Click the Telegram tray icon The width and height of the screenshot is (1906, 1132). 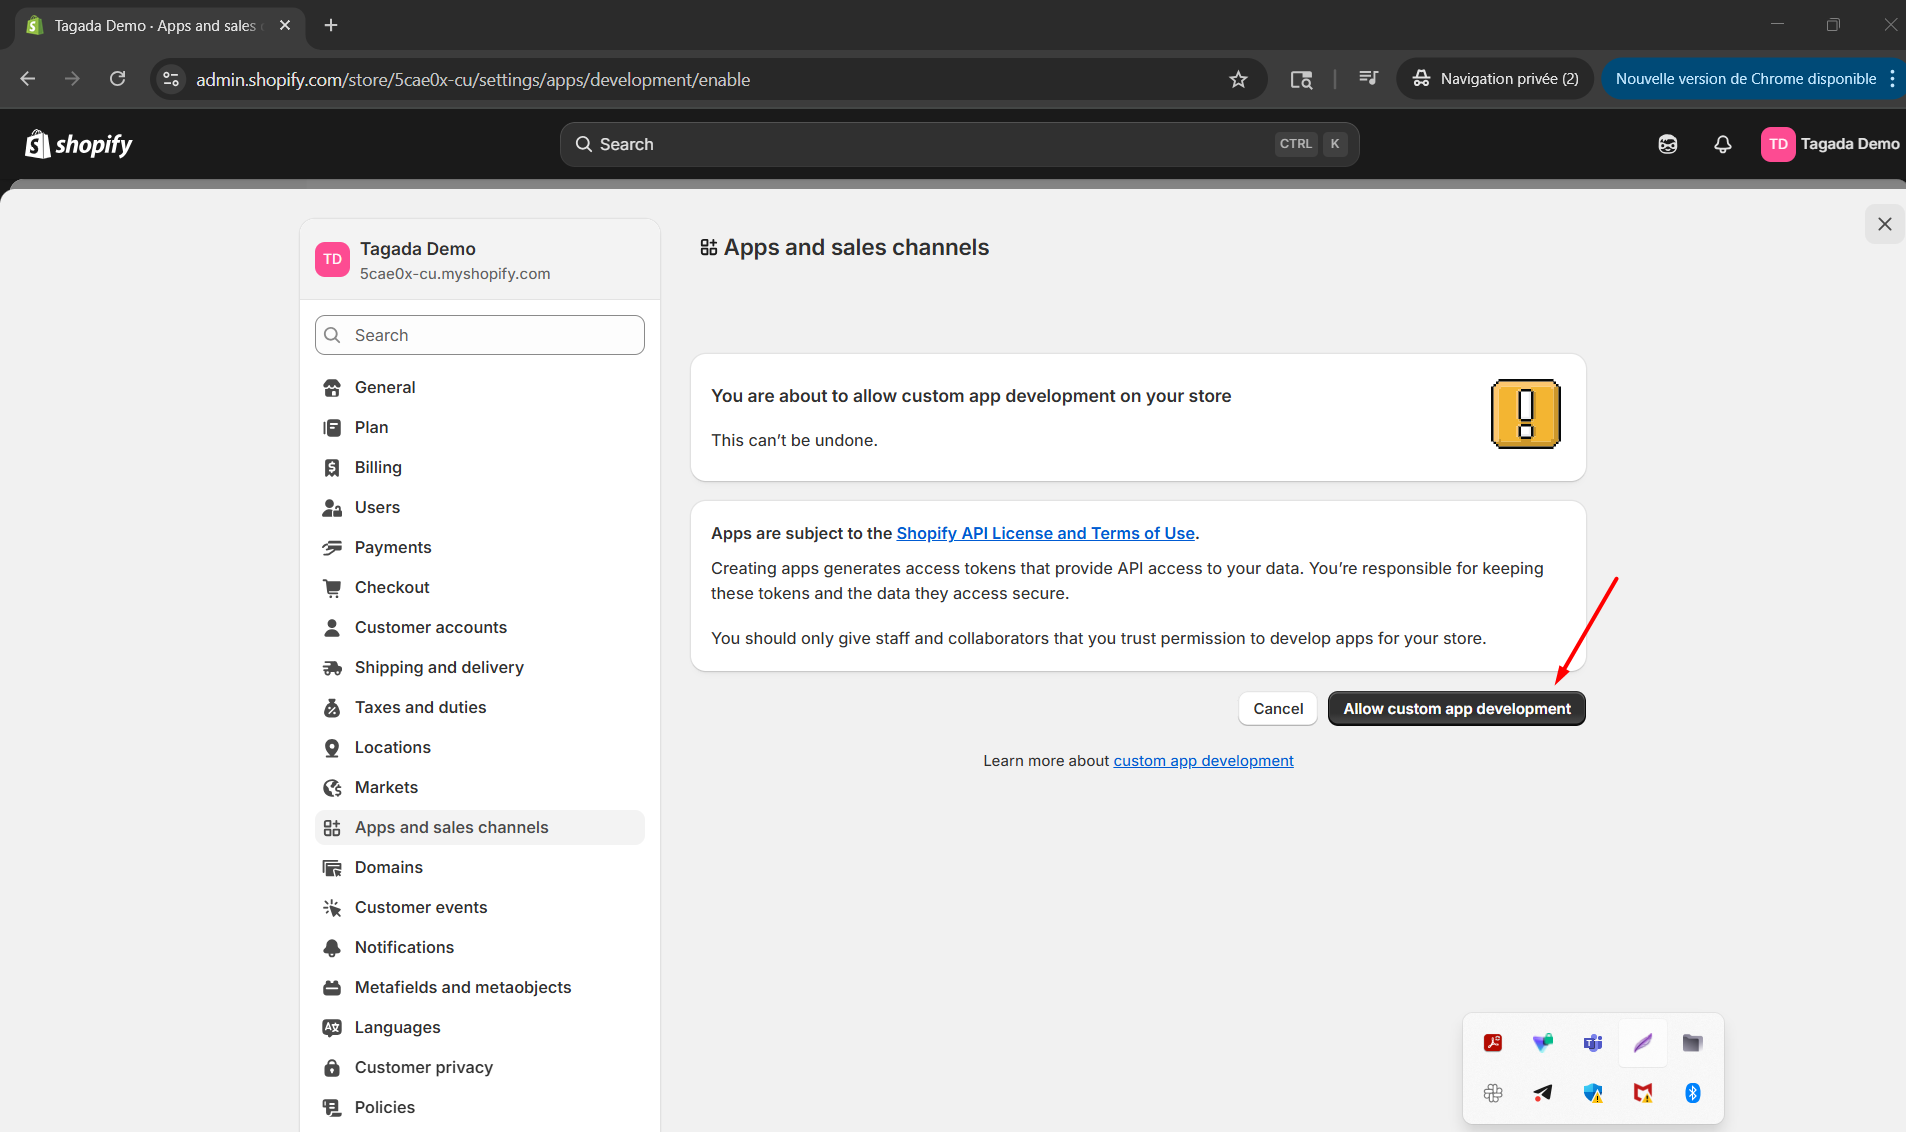(1542, 1093)
